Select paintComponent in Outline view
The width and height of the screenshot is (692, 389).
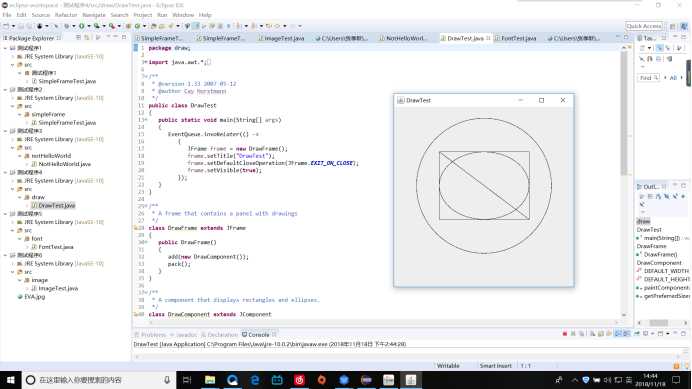click(x=663, y=288)
